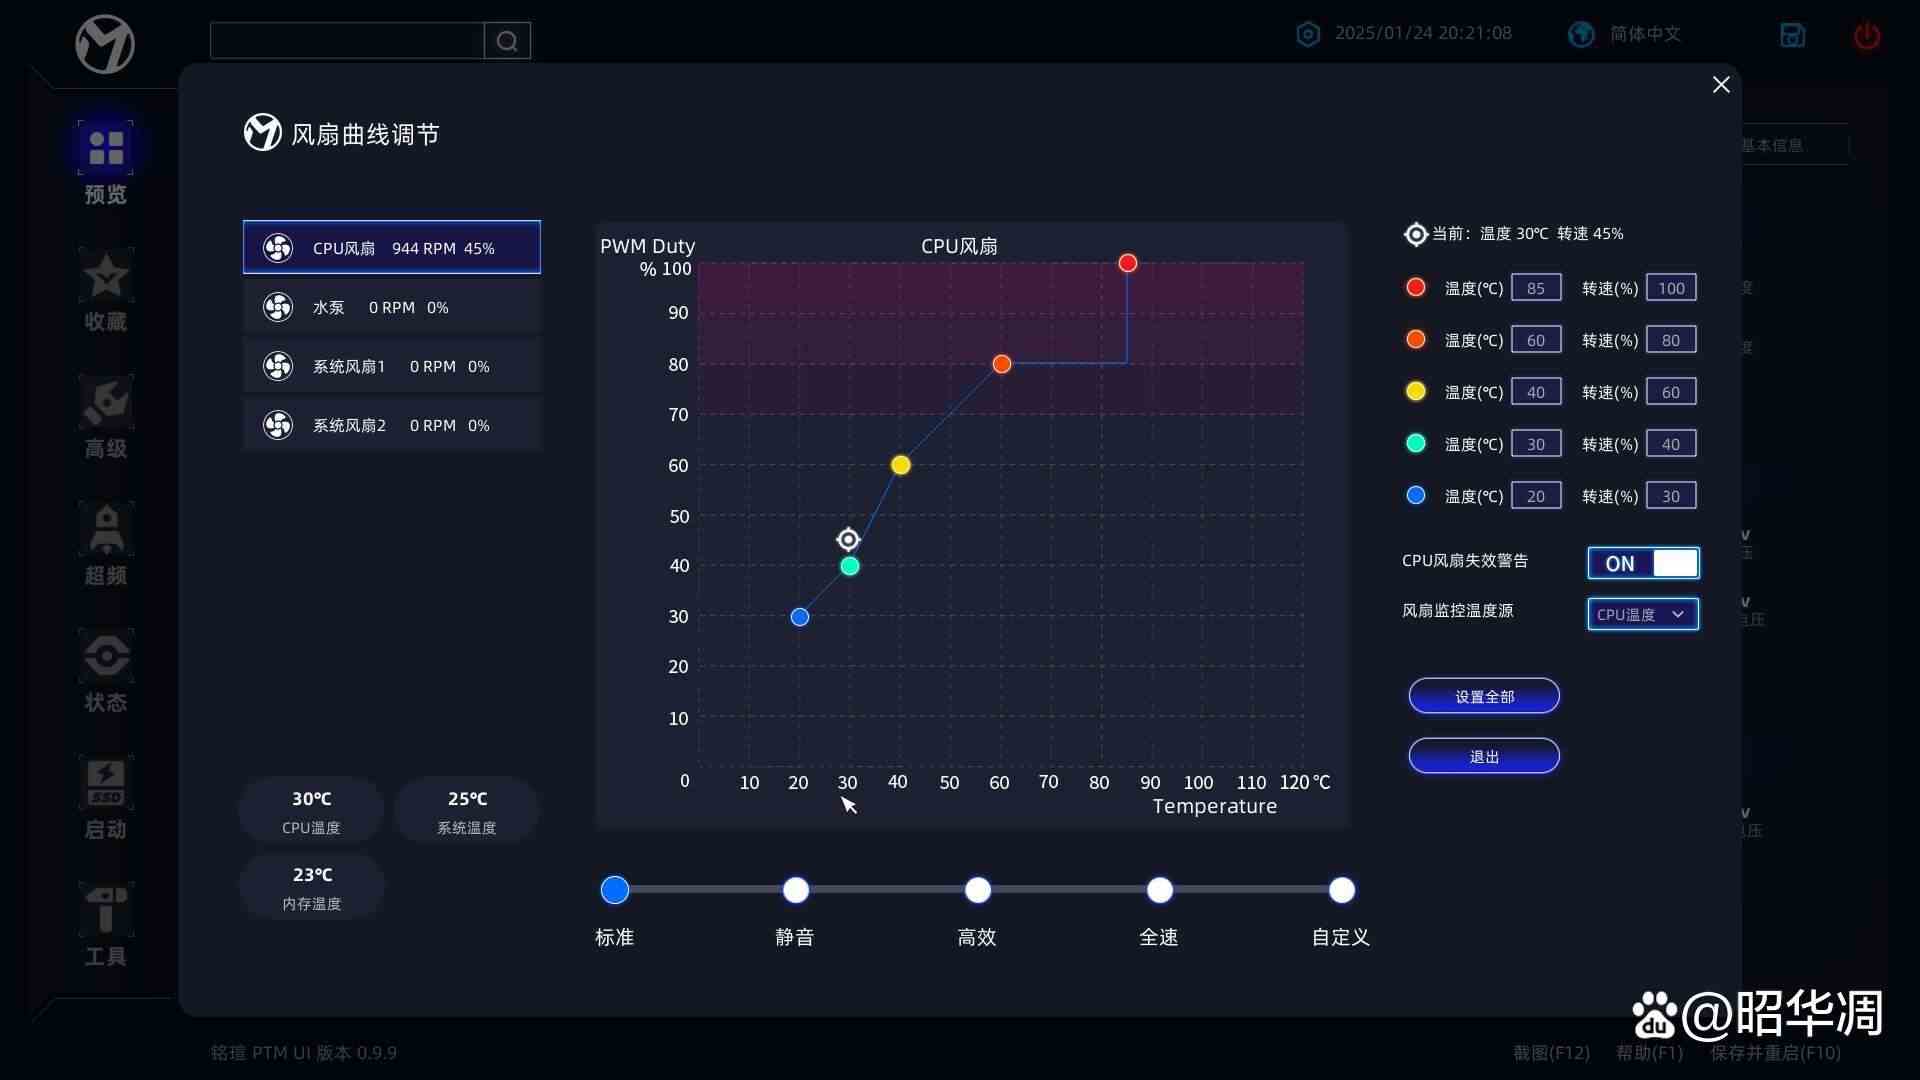Open the 工具 hammer tools icon
The height and width of the screenshot is (1080, 1920).
tap(105, 910)
